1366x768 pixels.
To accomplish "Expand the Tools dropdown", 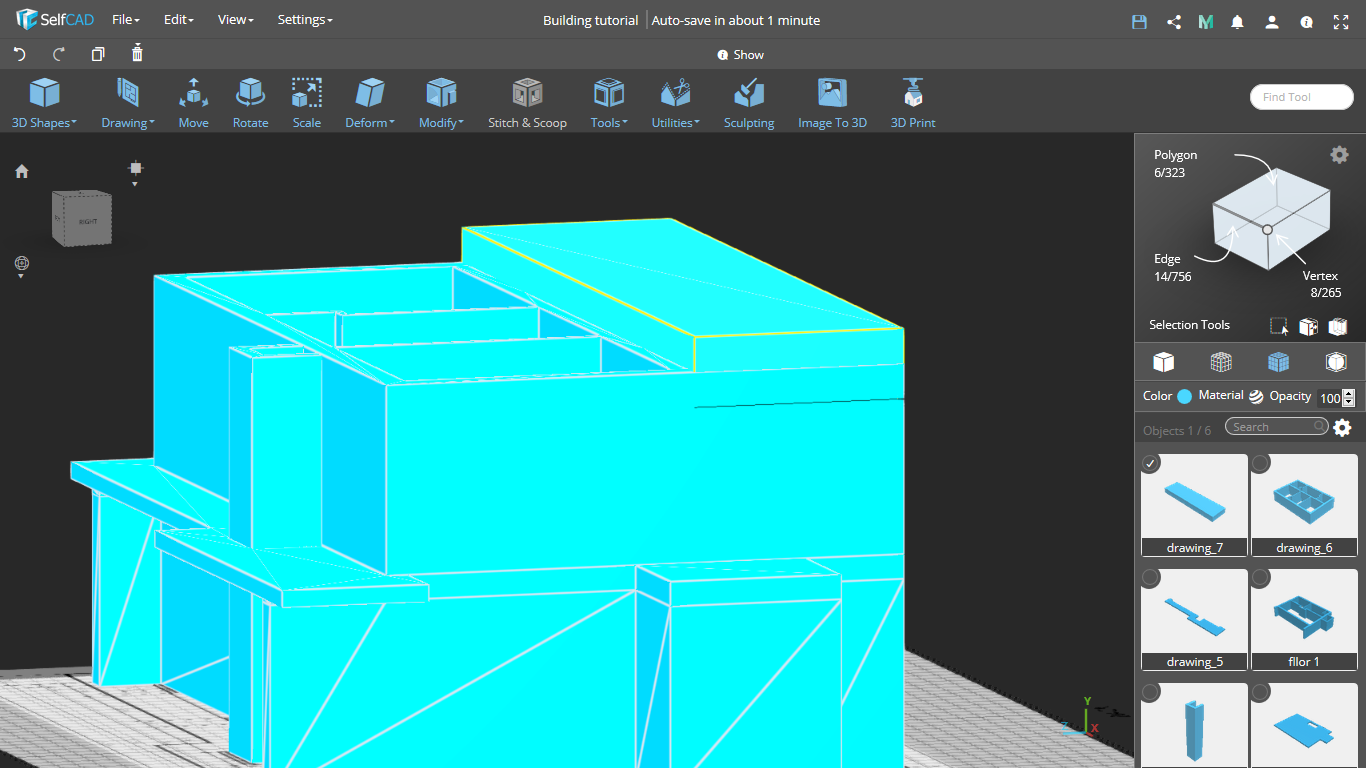I will pos(609,104).
